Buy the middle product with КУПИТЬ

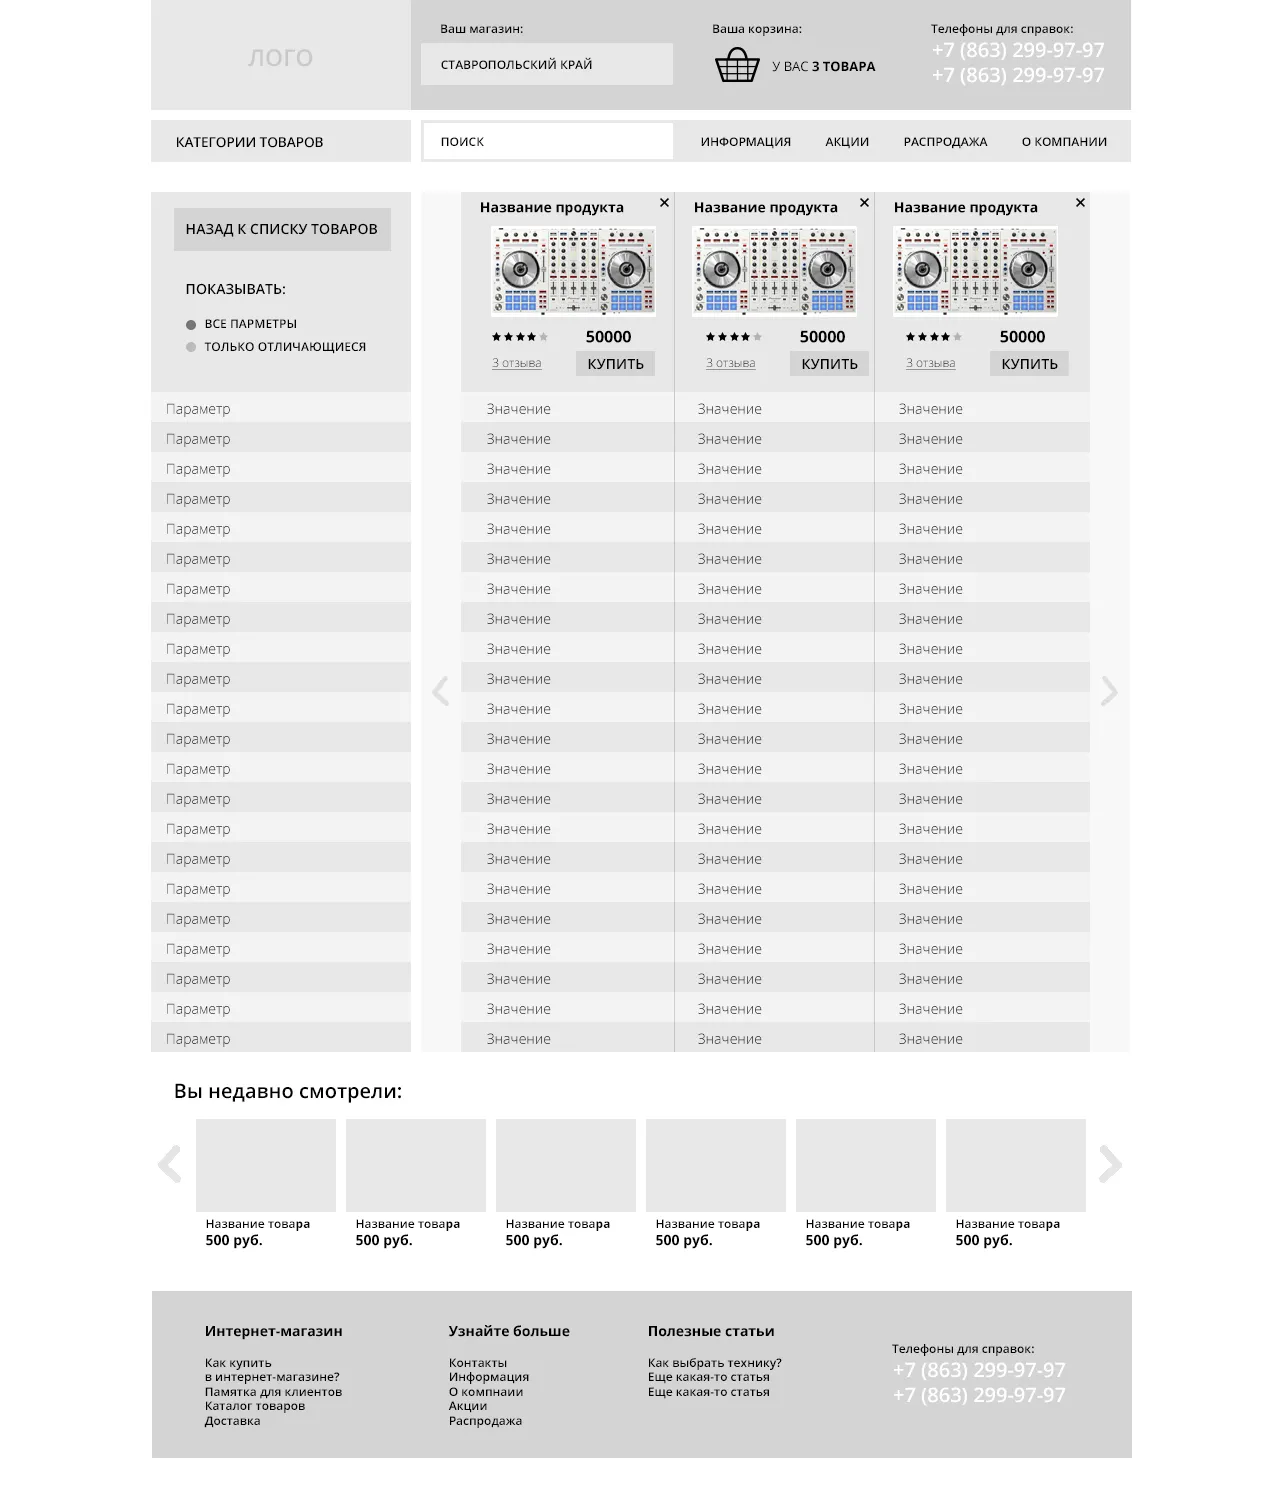coord(829,364)
